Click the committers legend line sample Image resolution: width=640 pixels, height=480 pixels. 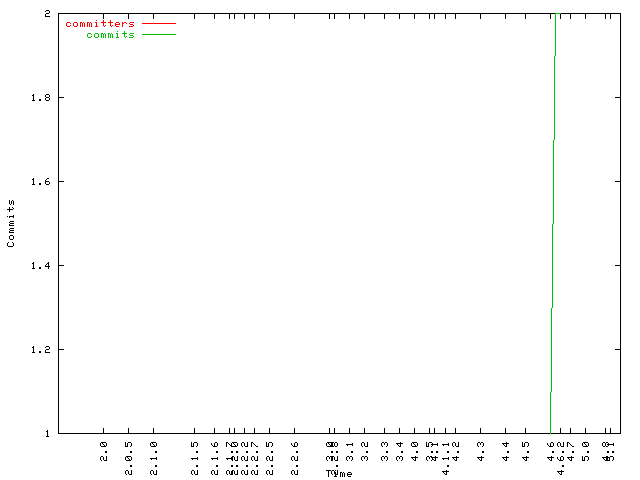(x=158, y=23)
